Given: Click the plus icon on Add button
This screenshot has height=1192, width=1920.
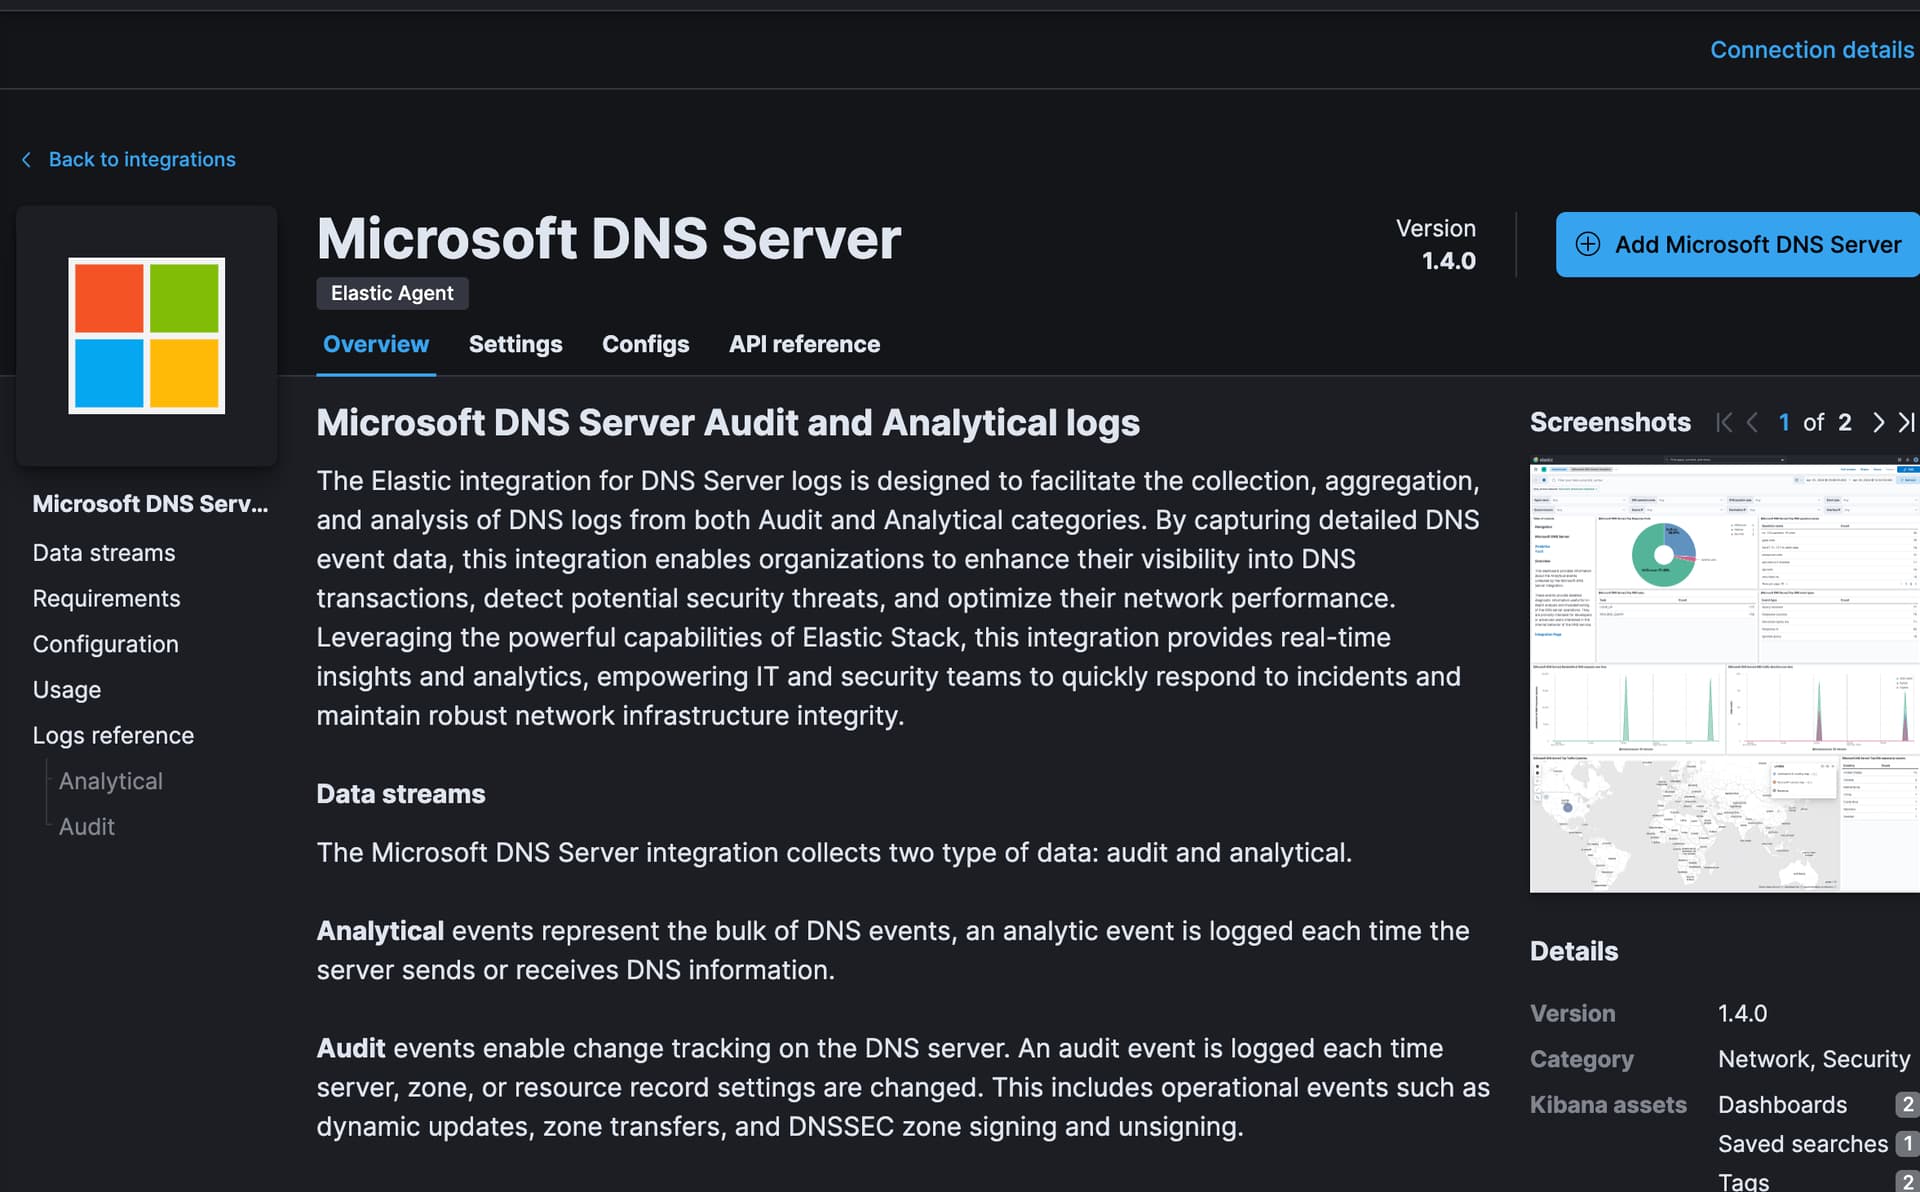Looking at the screenshot, I should coord(1587,245).
